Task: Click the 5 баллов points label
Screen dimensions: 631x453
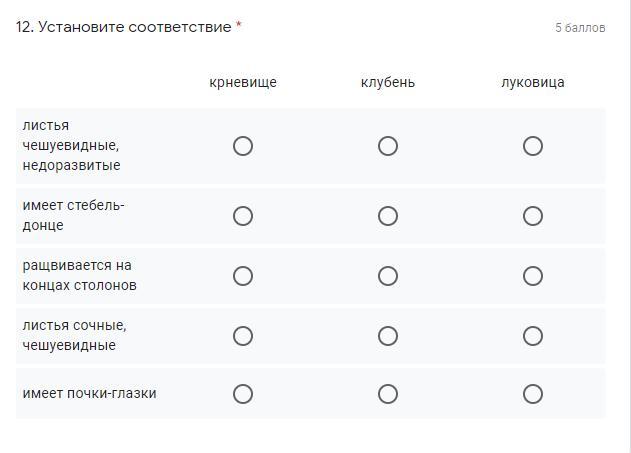Action: coord(580,28)
